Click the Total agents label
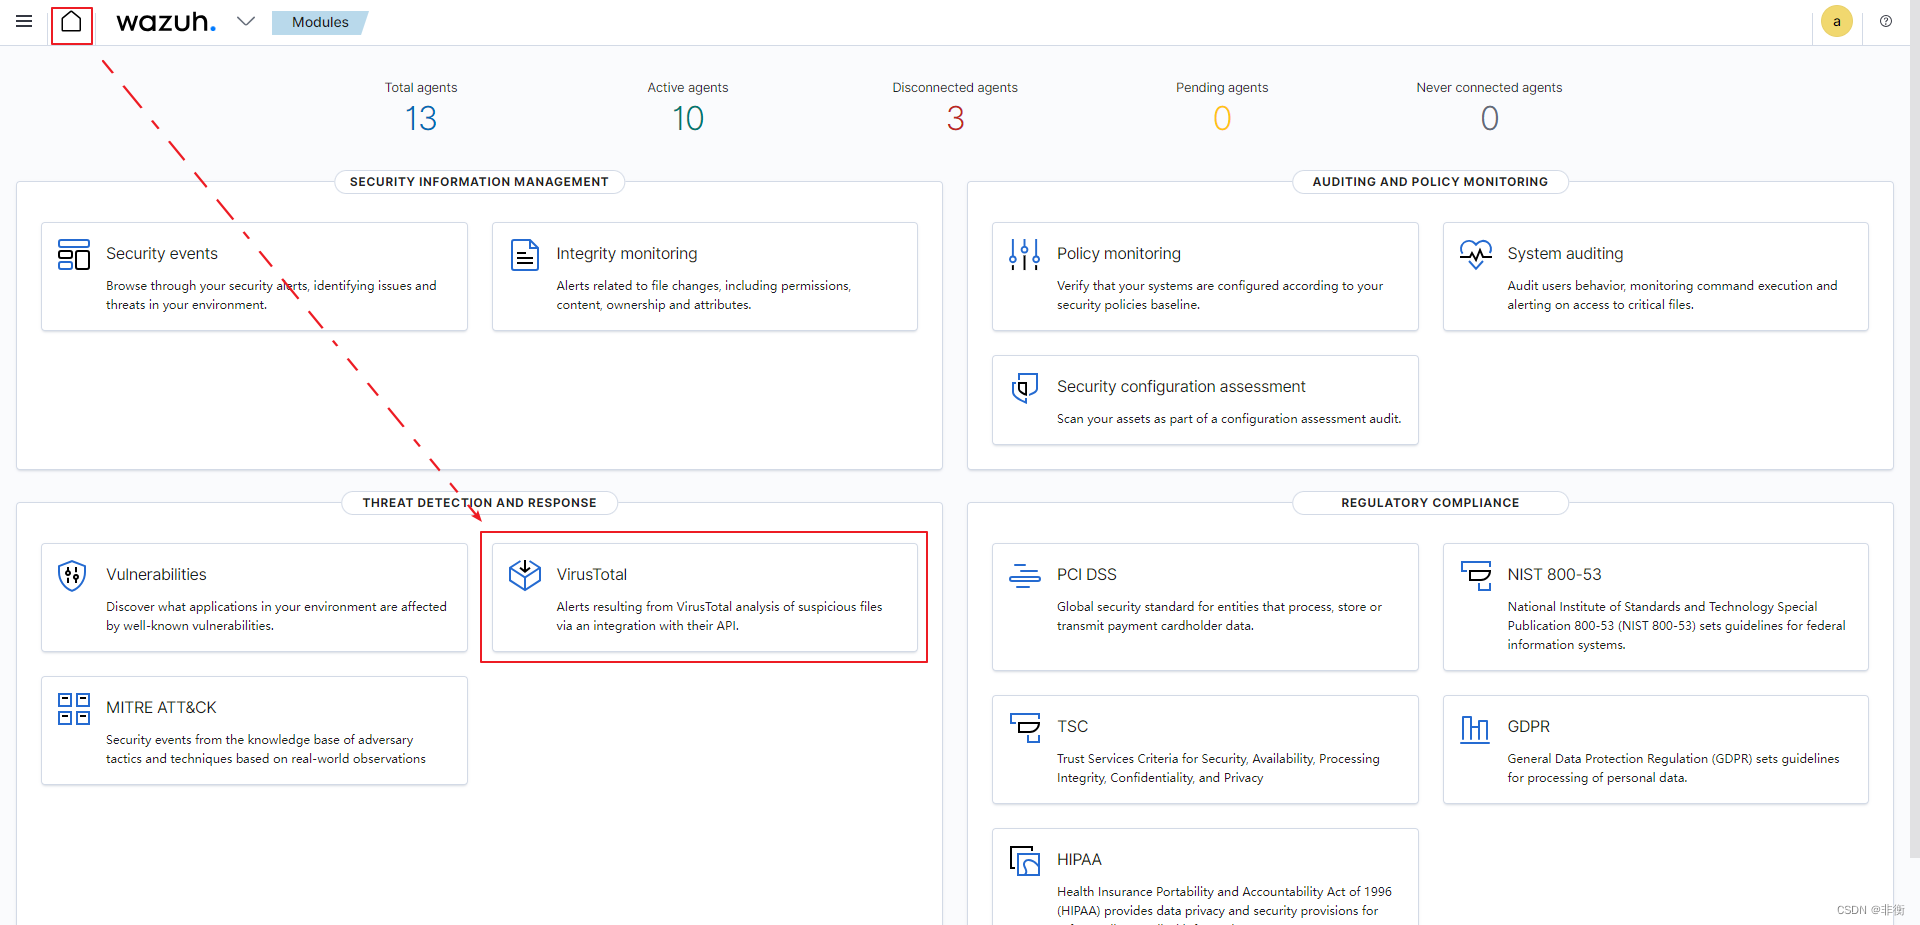The image size is (1920, 925). tap(421, 88)
